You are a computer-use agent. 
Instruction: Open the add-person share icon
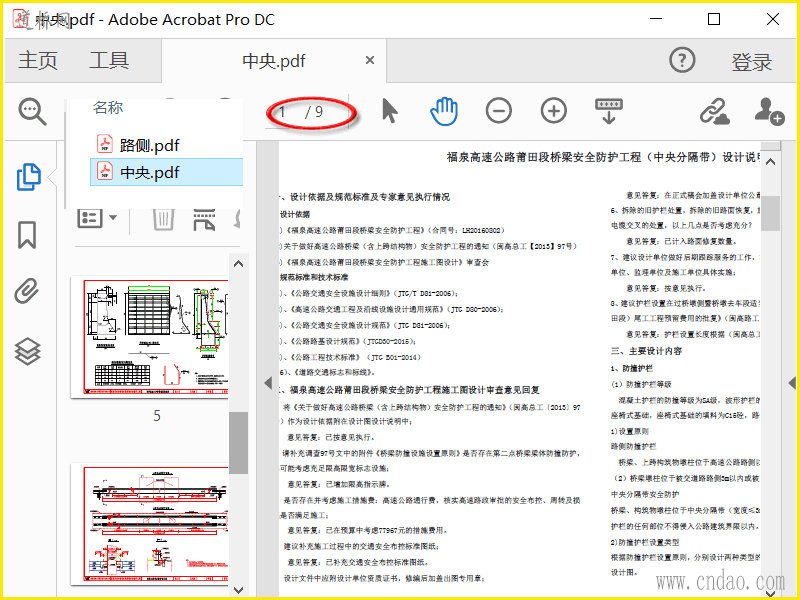tap(769, 111)
